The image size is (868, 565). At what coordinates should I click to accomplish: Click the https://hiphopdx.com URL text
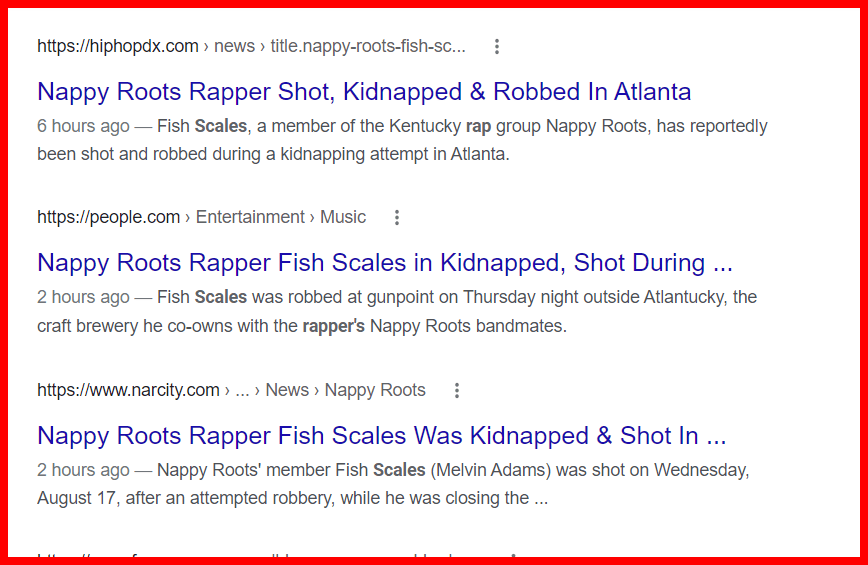click(118, 46)
